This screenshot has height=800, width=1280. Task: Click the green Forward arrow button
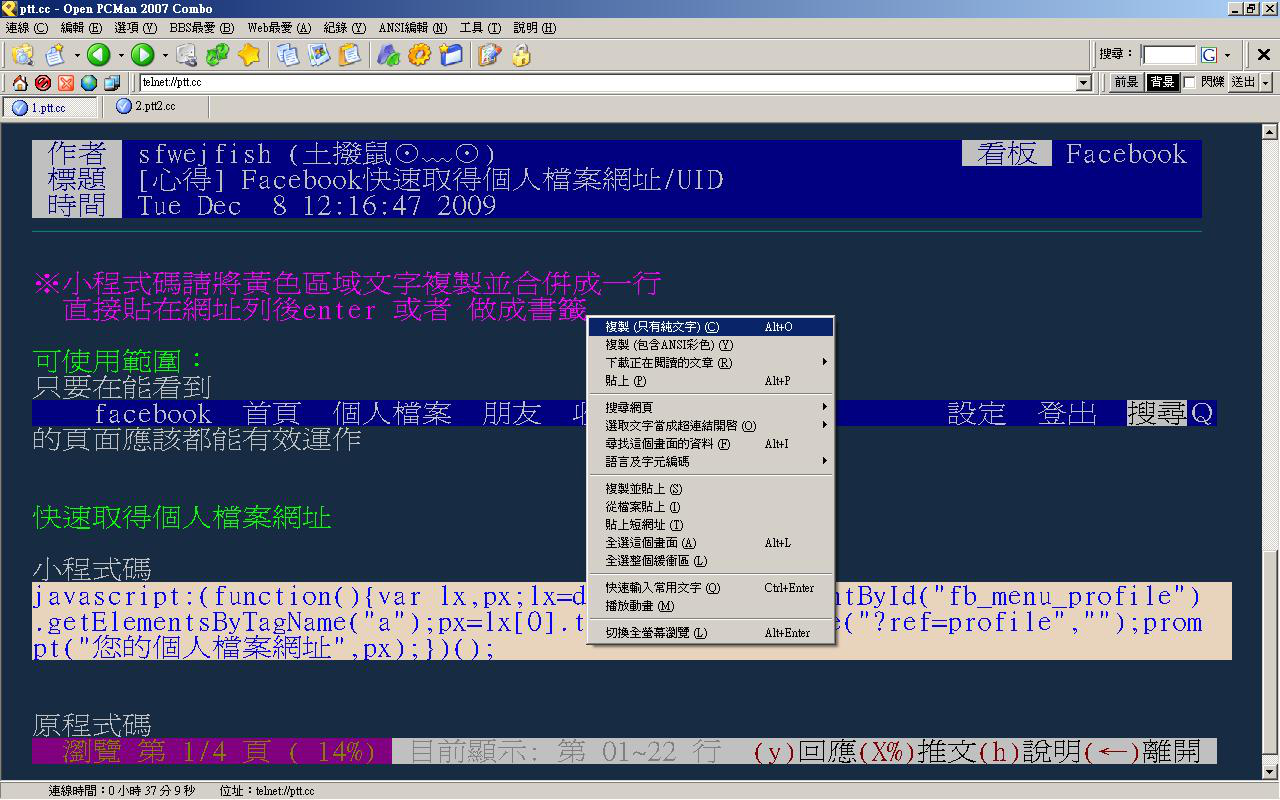point(142,55)
